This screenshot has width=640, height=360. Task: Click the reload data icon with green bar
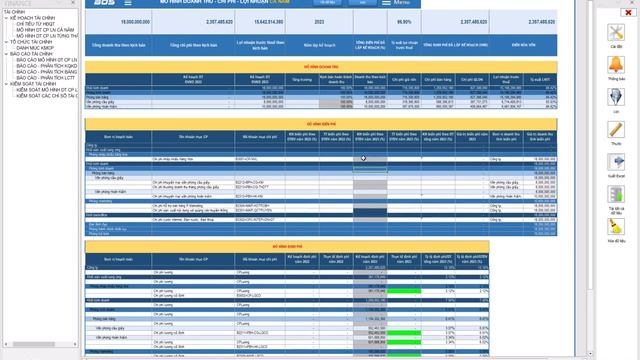pos(616,194)
